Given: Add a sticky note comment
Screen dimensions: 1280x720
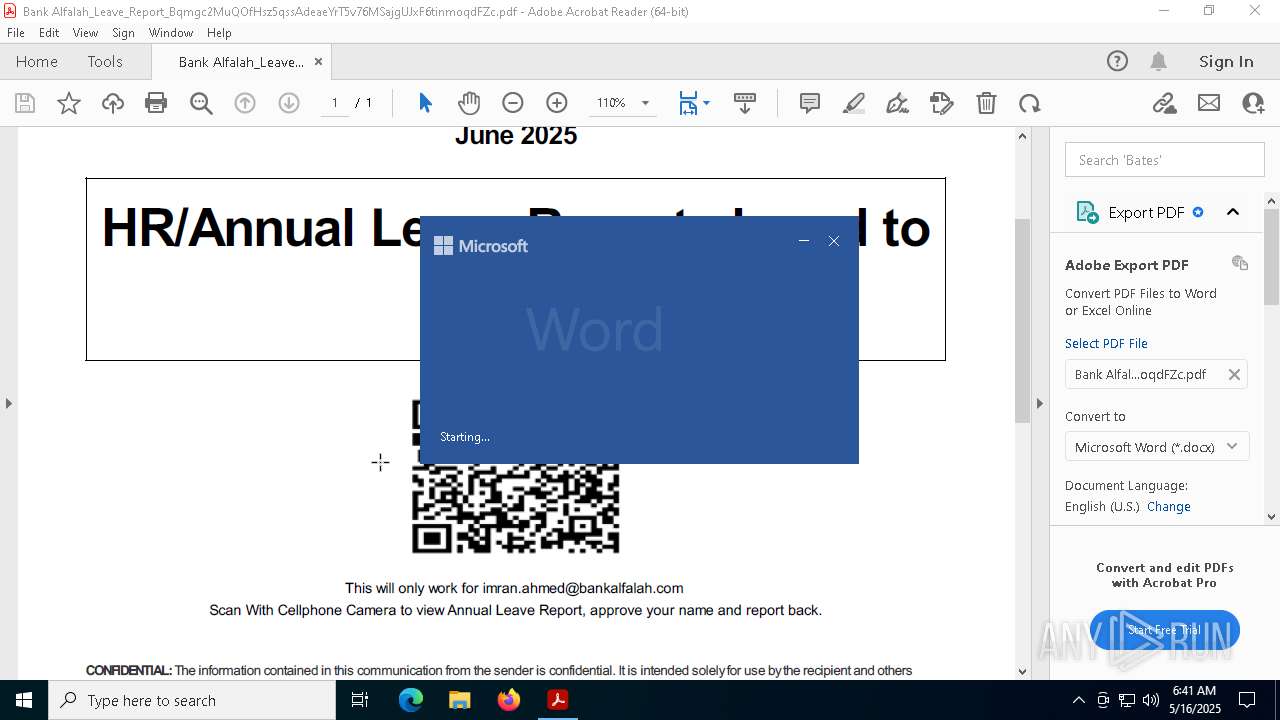Looking at the screenshot, I should tap(810, 103).
